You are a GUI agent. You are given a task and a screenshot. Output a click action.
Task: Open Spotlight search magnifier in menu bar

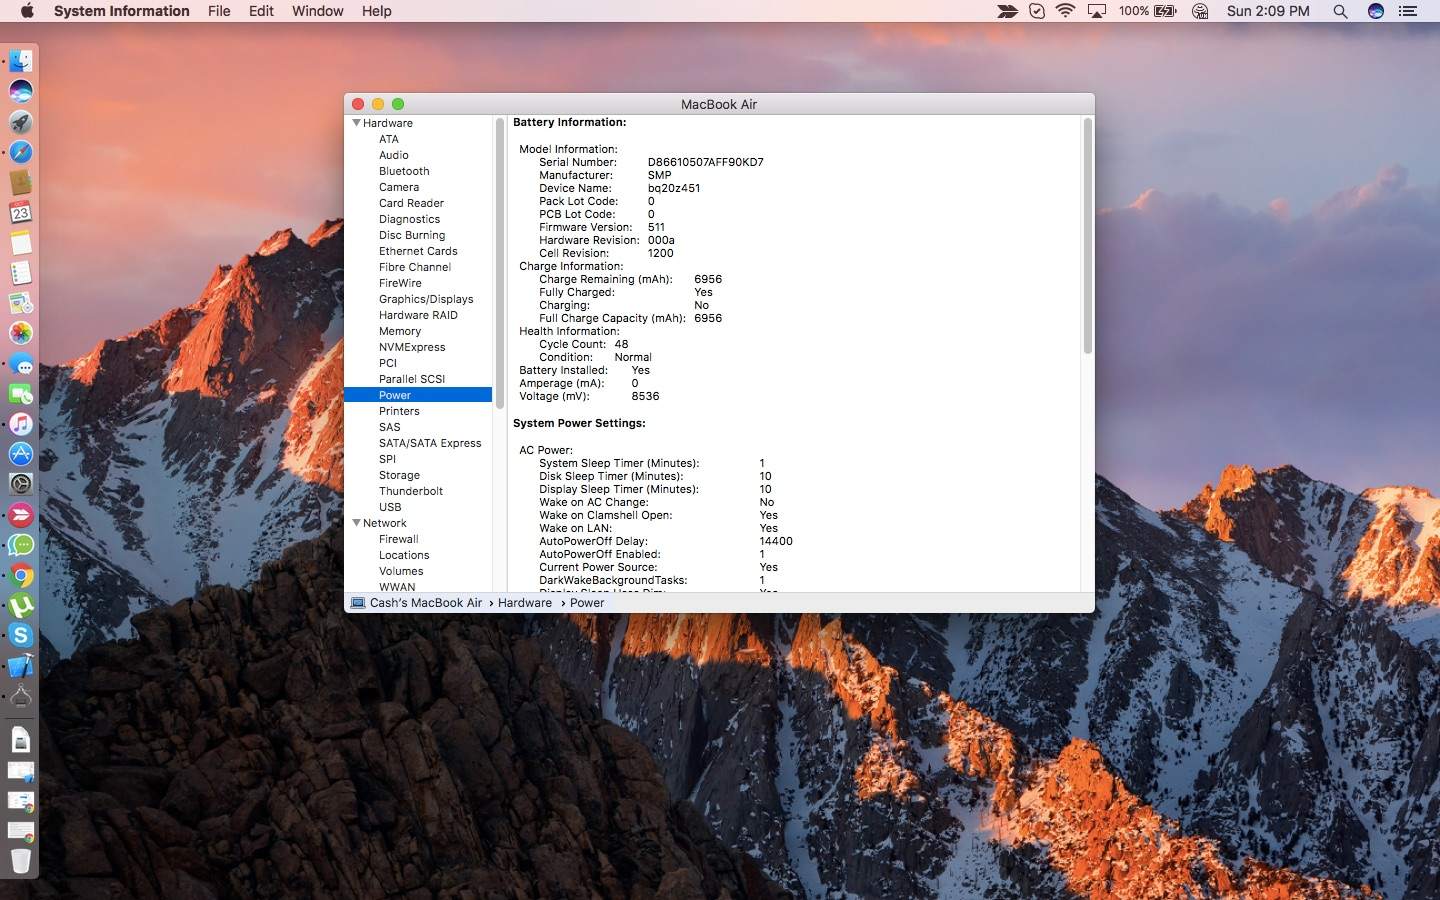coord(1340,11)
